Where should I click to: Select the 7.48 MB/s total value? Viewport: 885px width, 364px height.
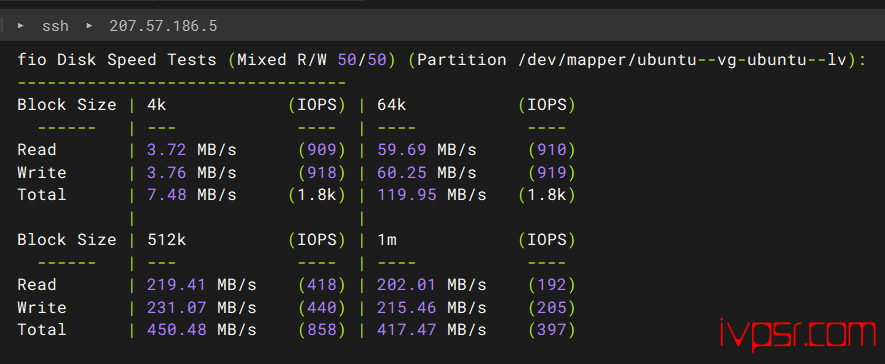click(x=191, y=195)
